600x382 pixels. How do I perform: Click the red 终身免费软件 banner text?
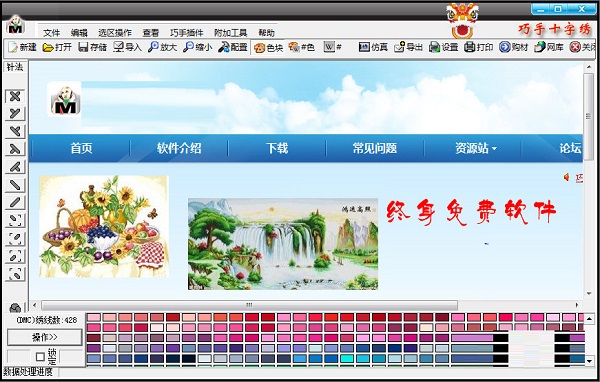(471, 211)
